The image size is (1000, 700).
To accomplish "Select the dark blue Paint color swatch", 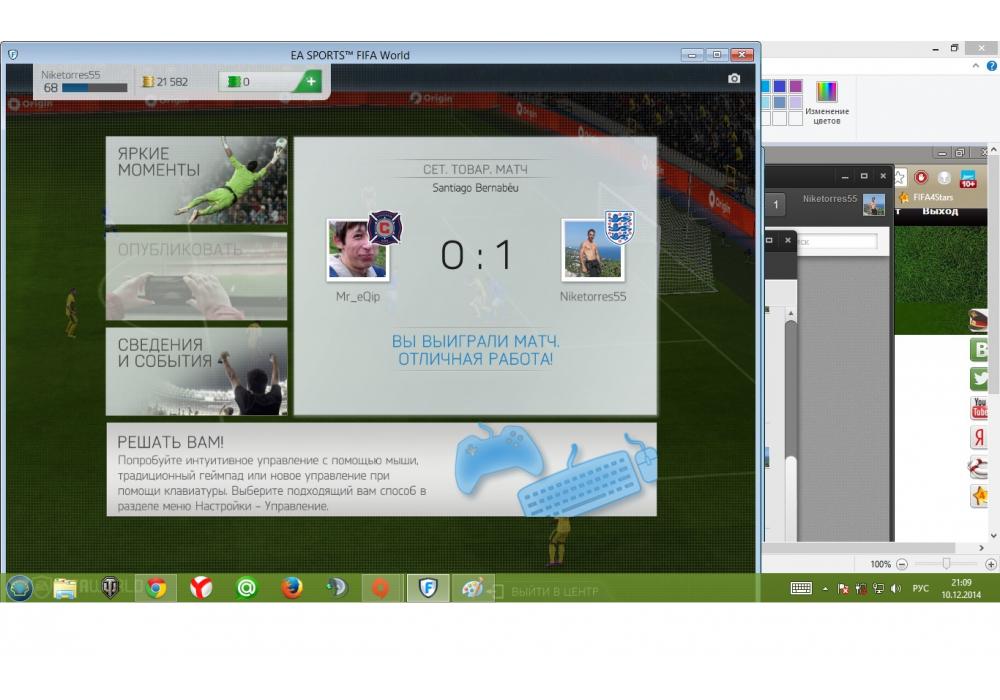I will pos(779,86).
